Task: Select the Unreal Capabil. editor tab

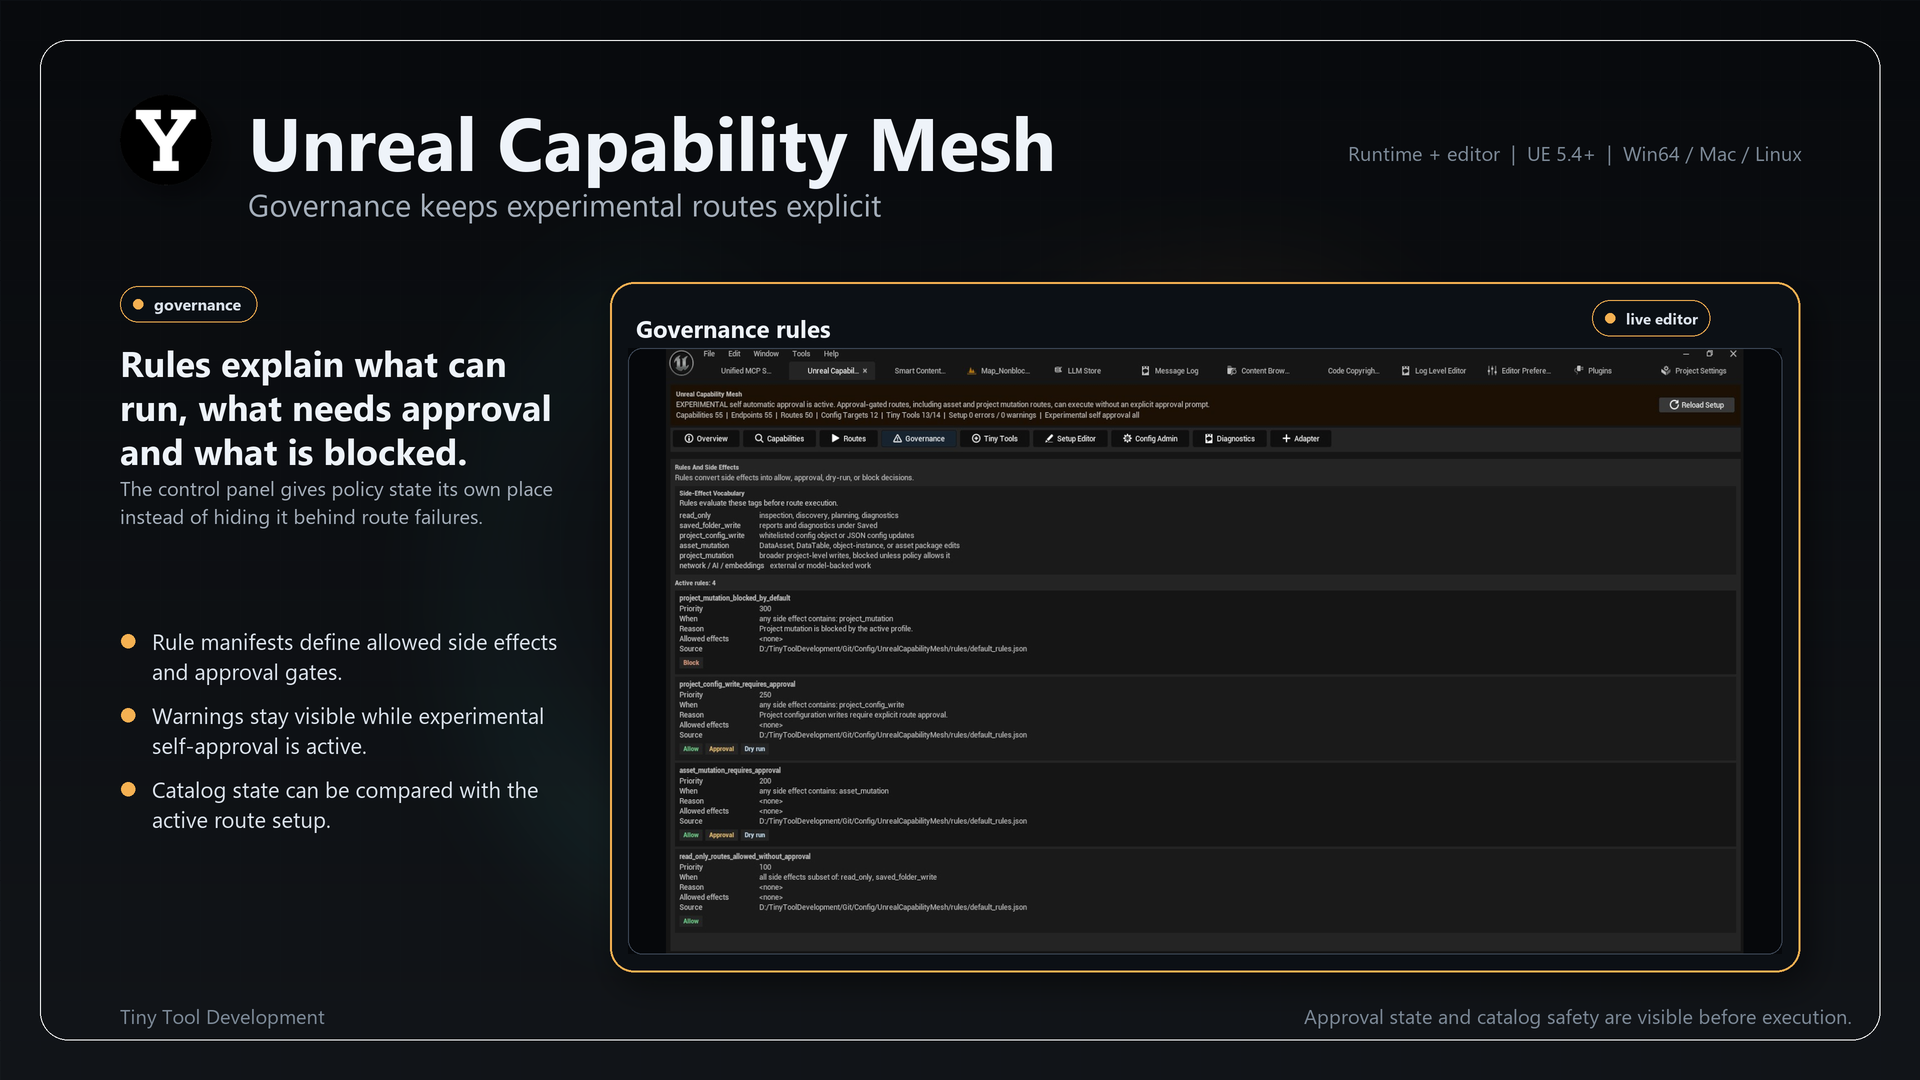Action: 832,371
